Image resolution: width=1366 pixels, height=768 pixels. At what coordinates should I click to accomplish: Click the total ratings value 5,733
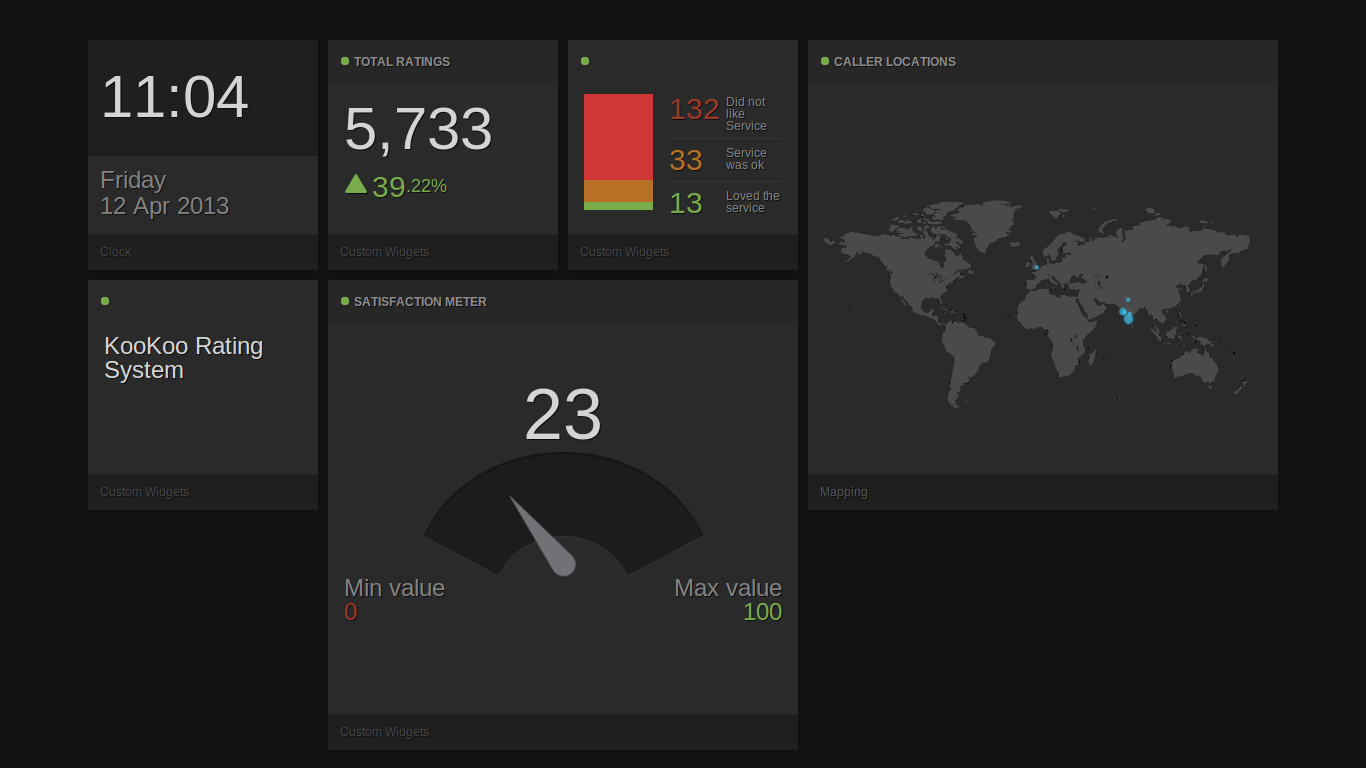point(418,129)
